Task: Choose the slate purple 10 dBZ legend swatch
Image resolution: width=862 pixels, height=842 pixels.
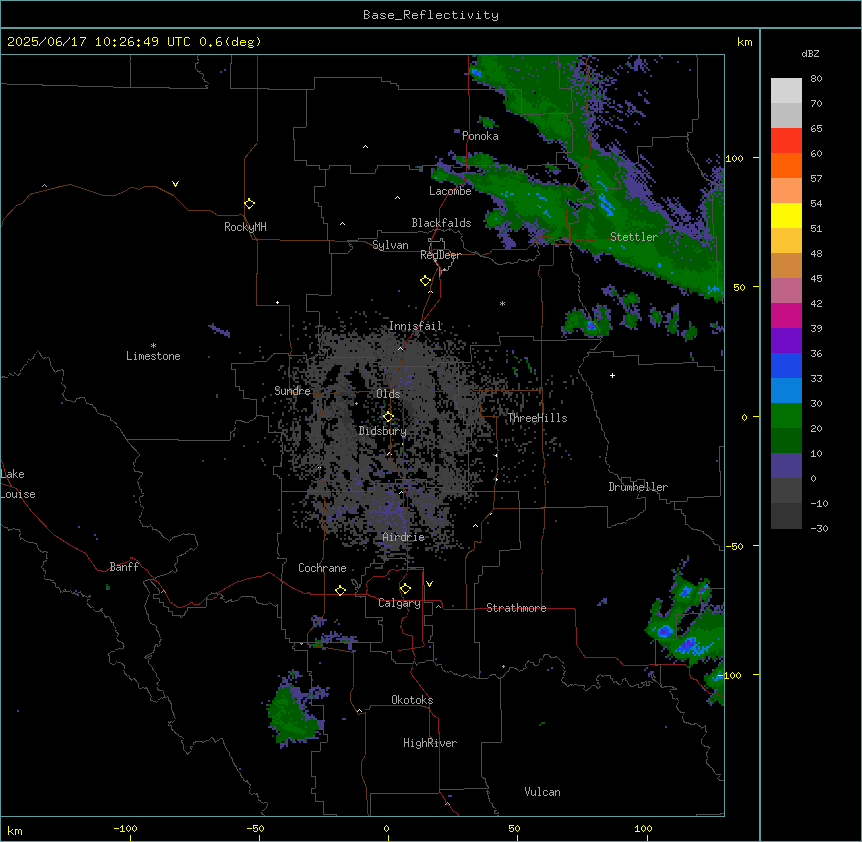Action: [x=786, y=466]
